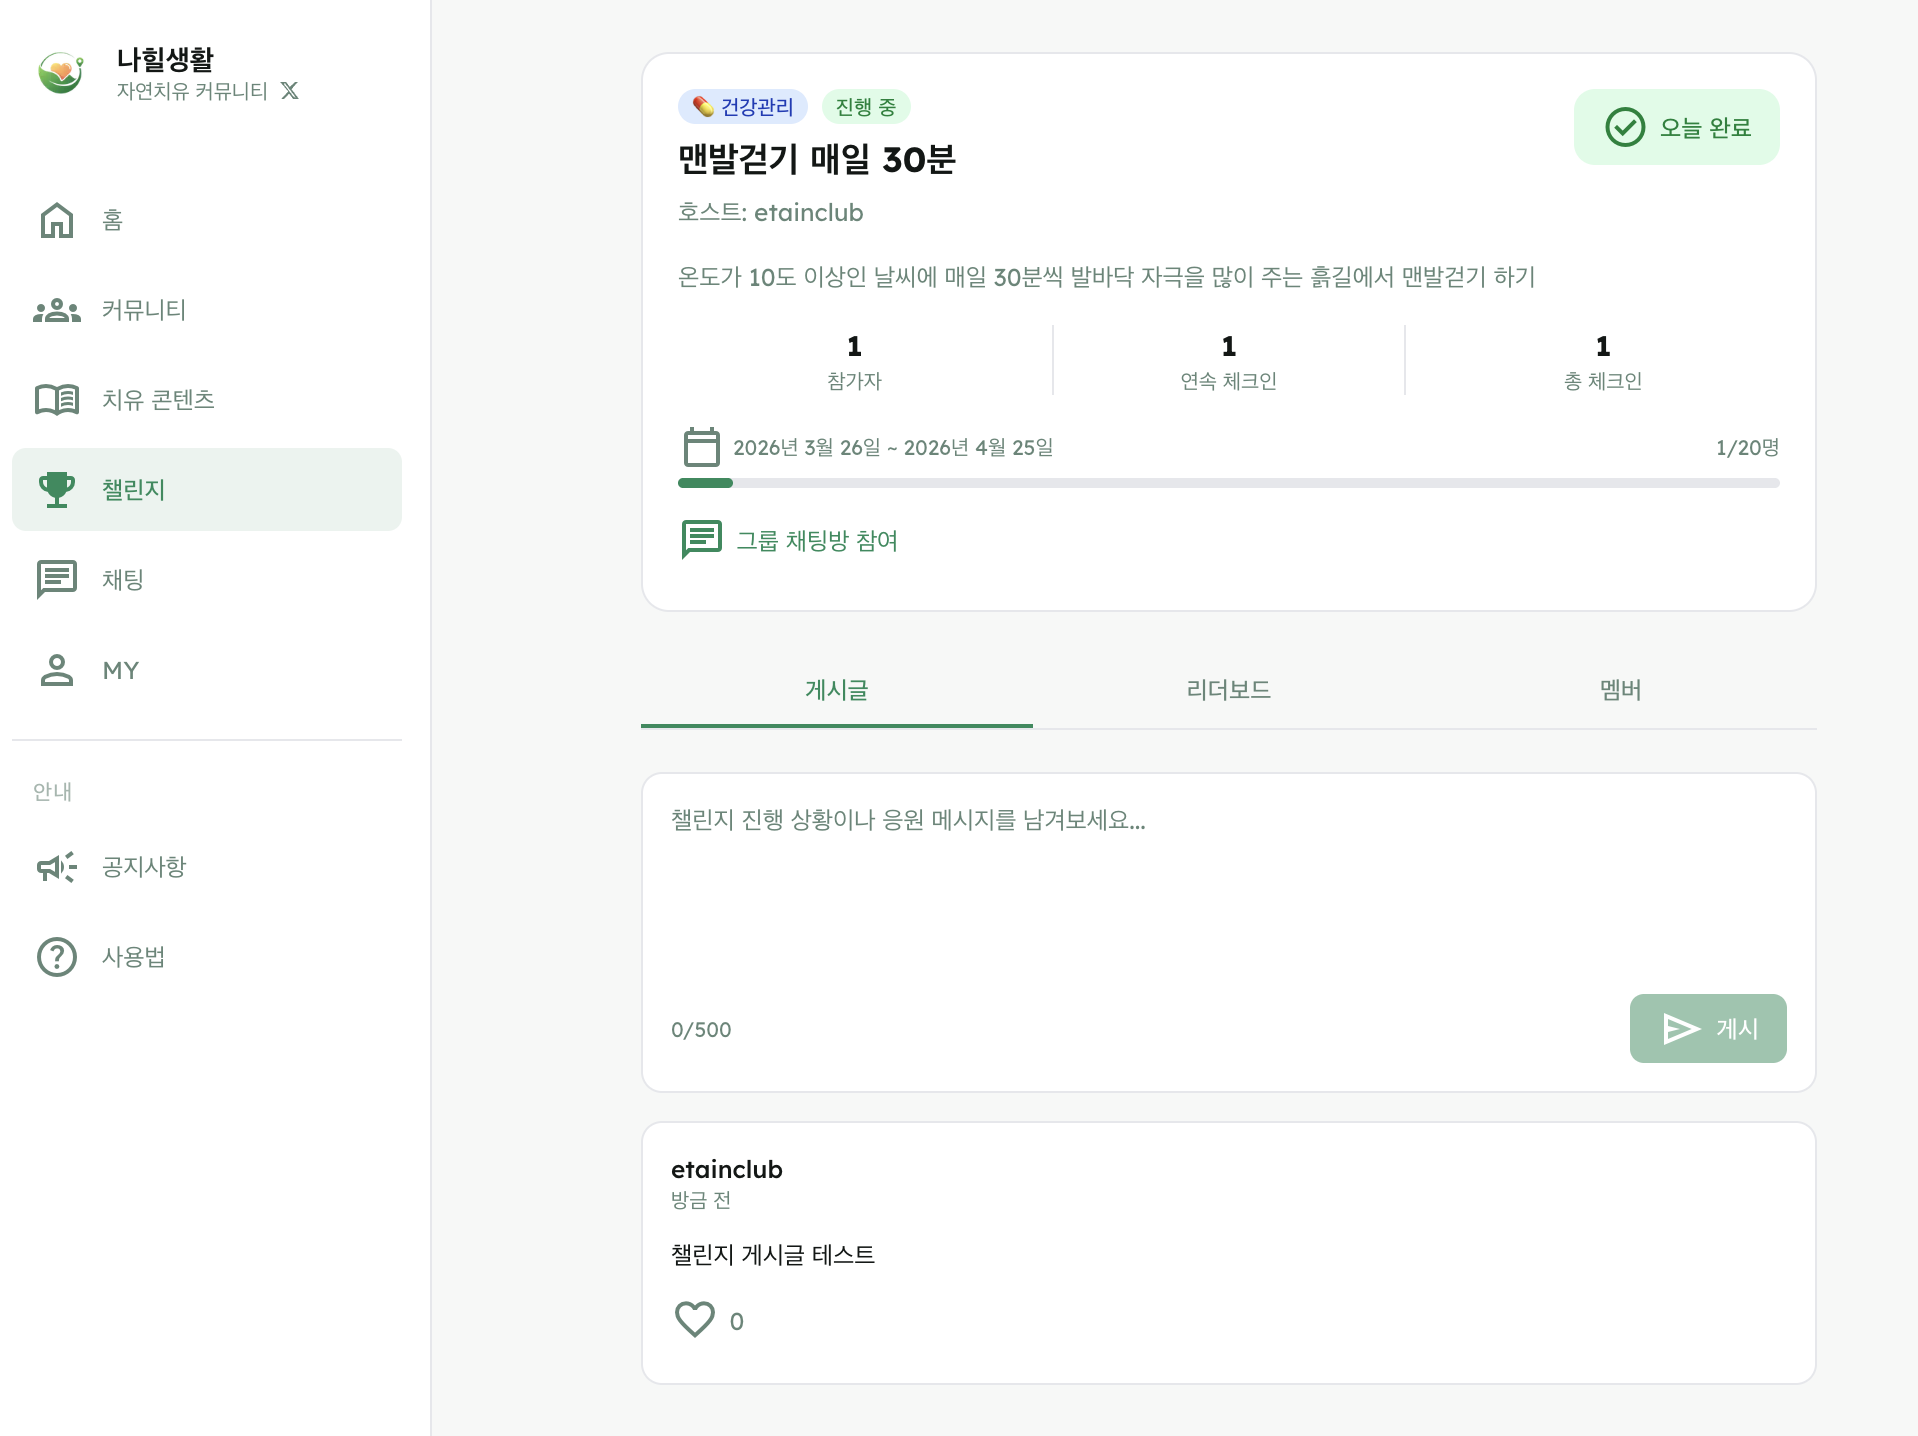The image size is (1918, 1436).
Task: Click the challenge trophy icon
Action: [57, 489]
